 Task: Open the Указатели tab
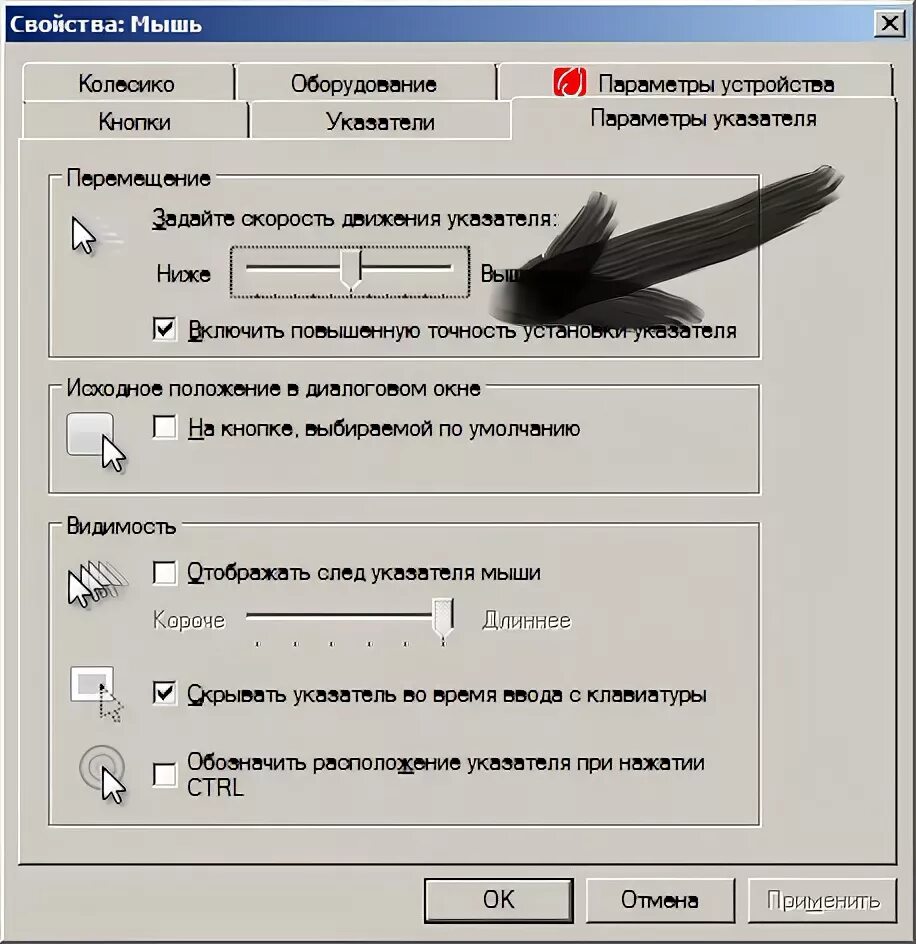pos(380,122)
